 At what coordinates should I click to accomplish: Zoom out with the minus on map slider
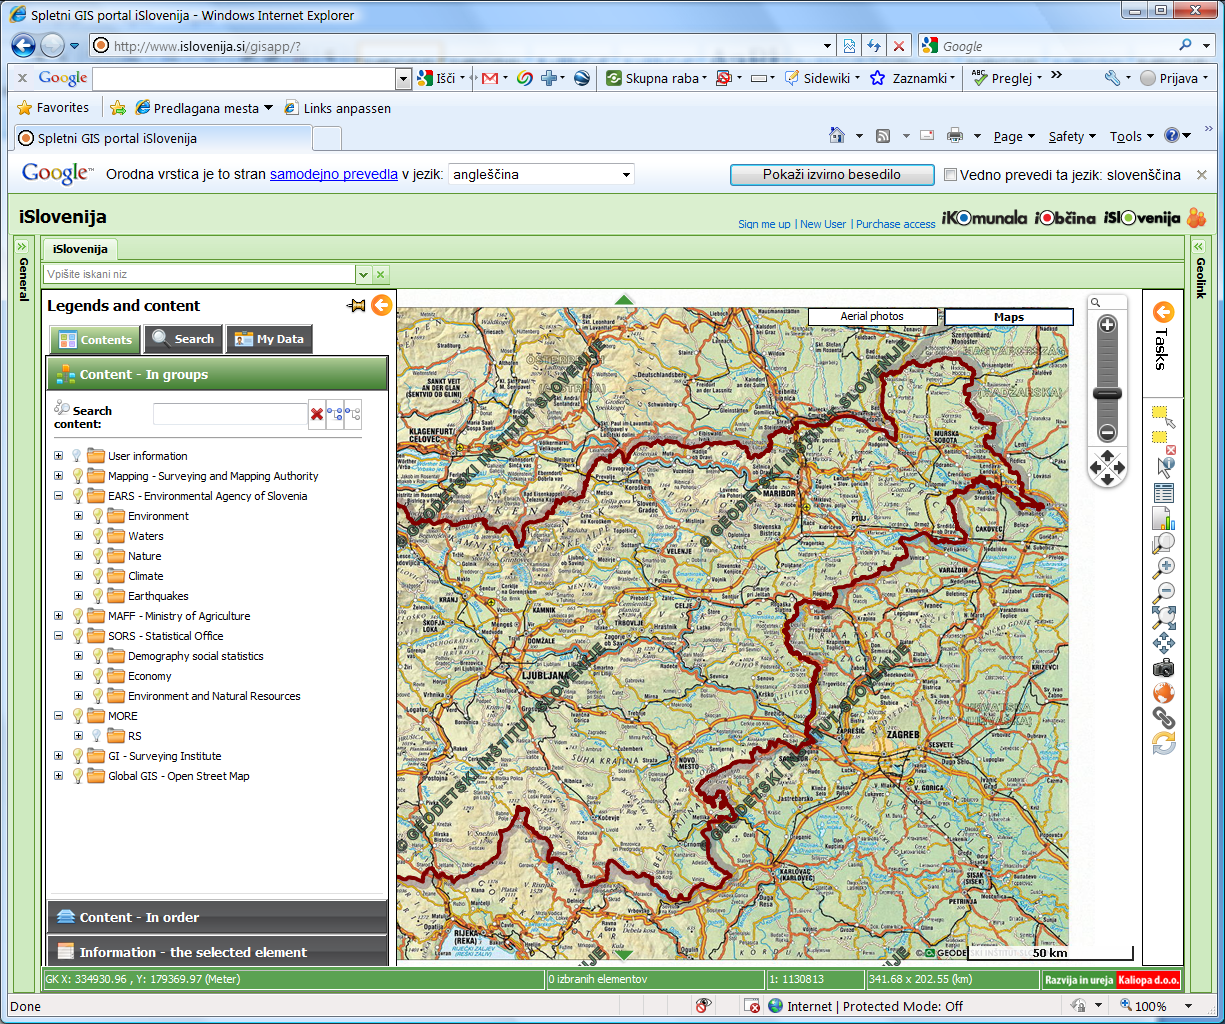[x=1107, y=433]
